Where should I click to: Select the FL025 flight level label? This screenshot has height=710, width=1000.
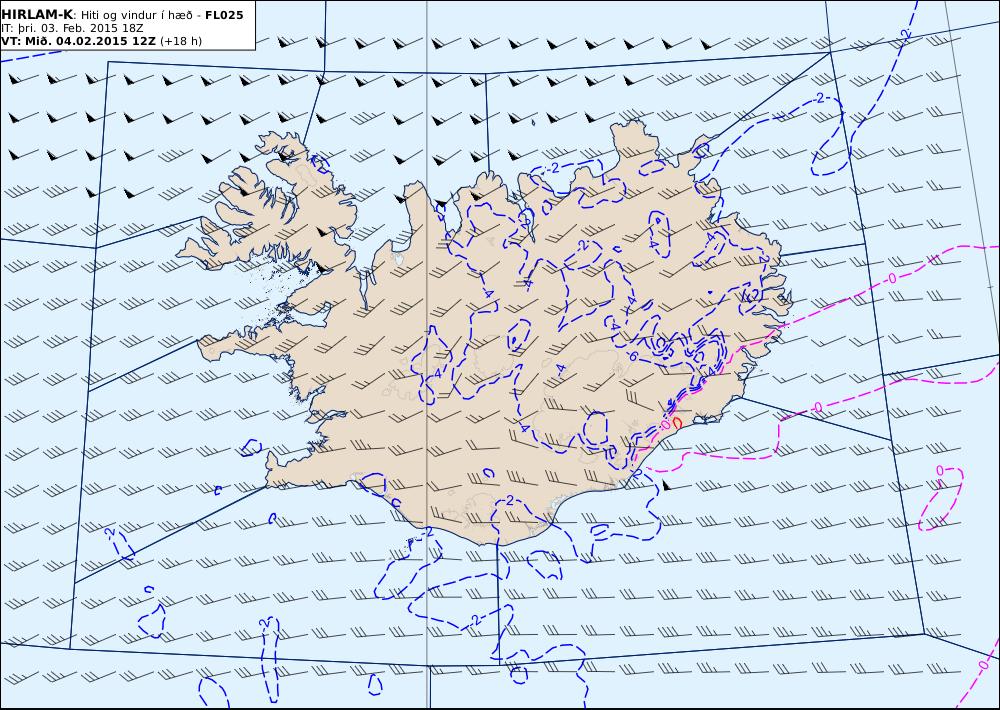click(224, 15)
